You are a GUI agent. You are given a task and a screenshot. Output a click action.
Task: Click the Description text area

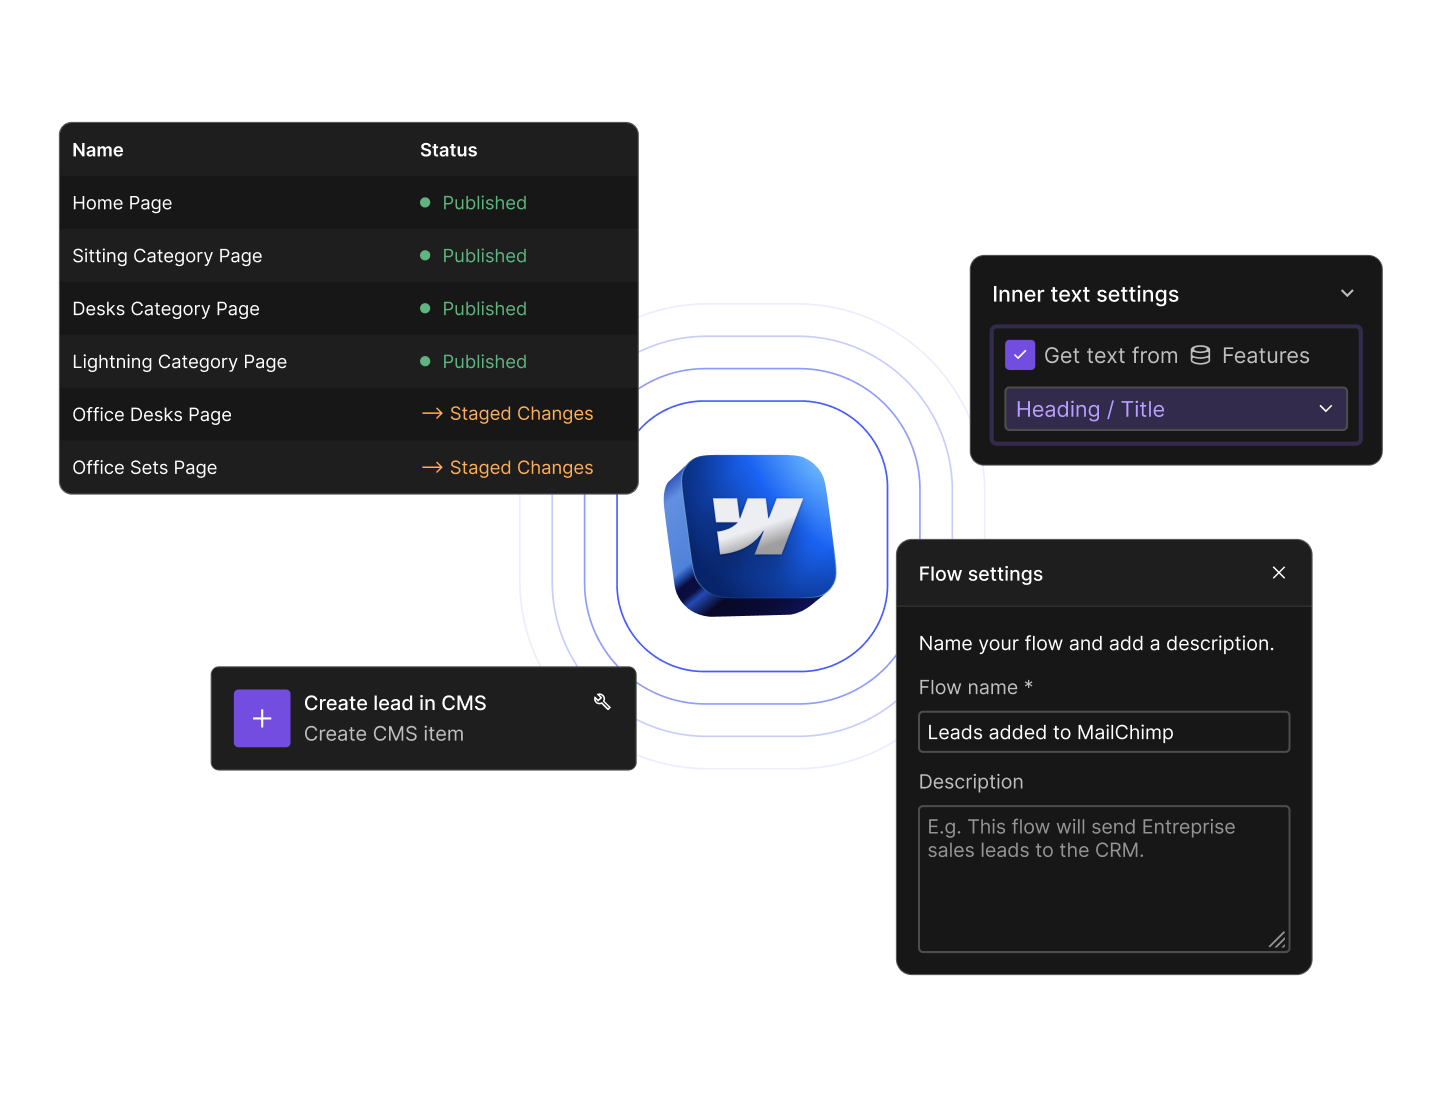pyautogui.click(x=1103, y=878)
